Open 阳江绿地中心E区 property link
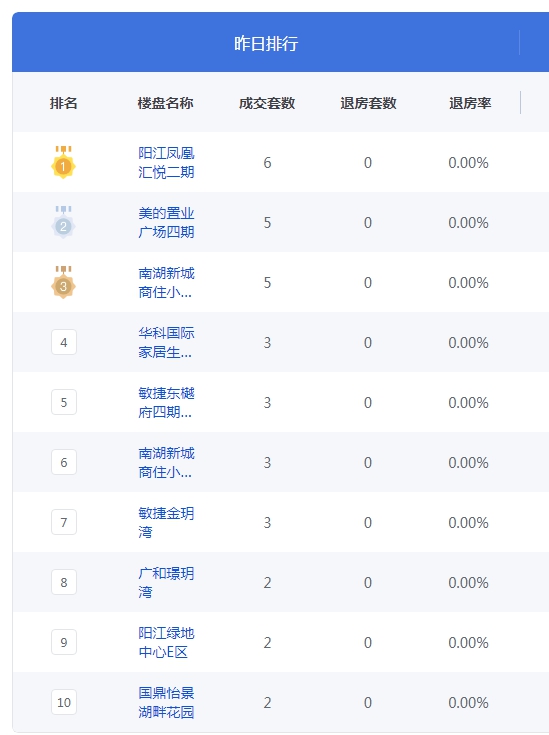Screen dimensions: 549x735 tap(166, 643)
